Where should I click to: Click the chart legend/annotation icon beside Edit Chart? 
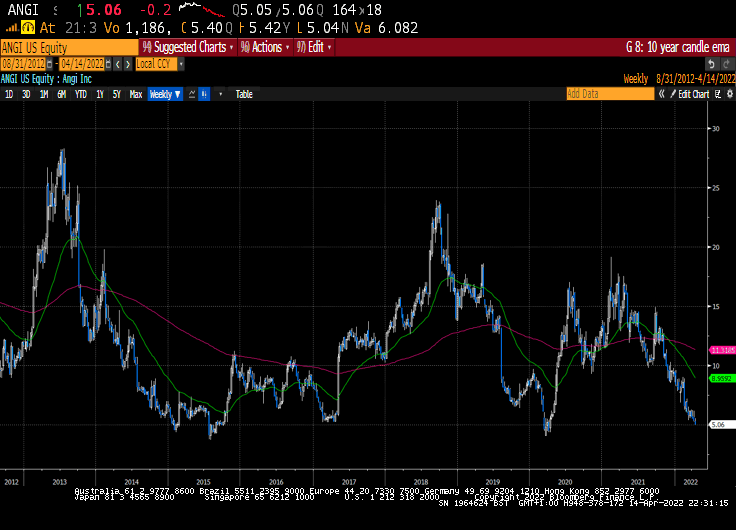coord(718,94)
